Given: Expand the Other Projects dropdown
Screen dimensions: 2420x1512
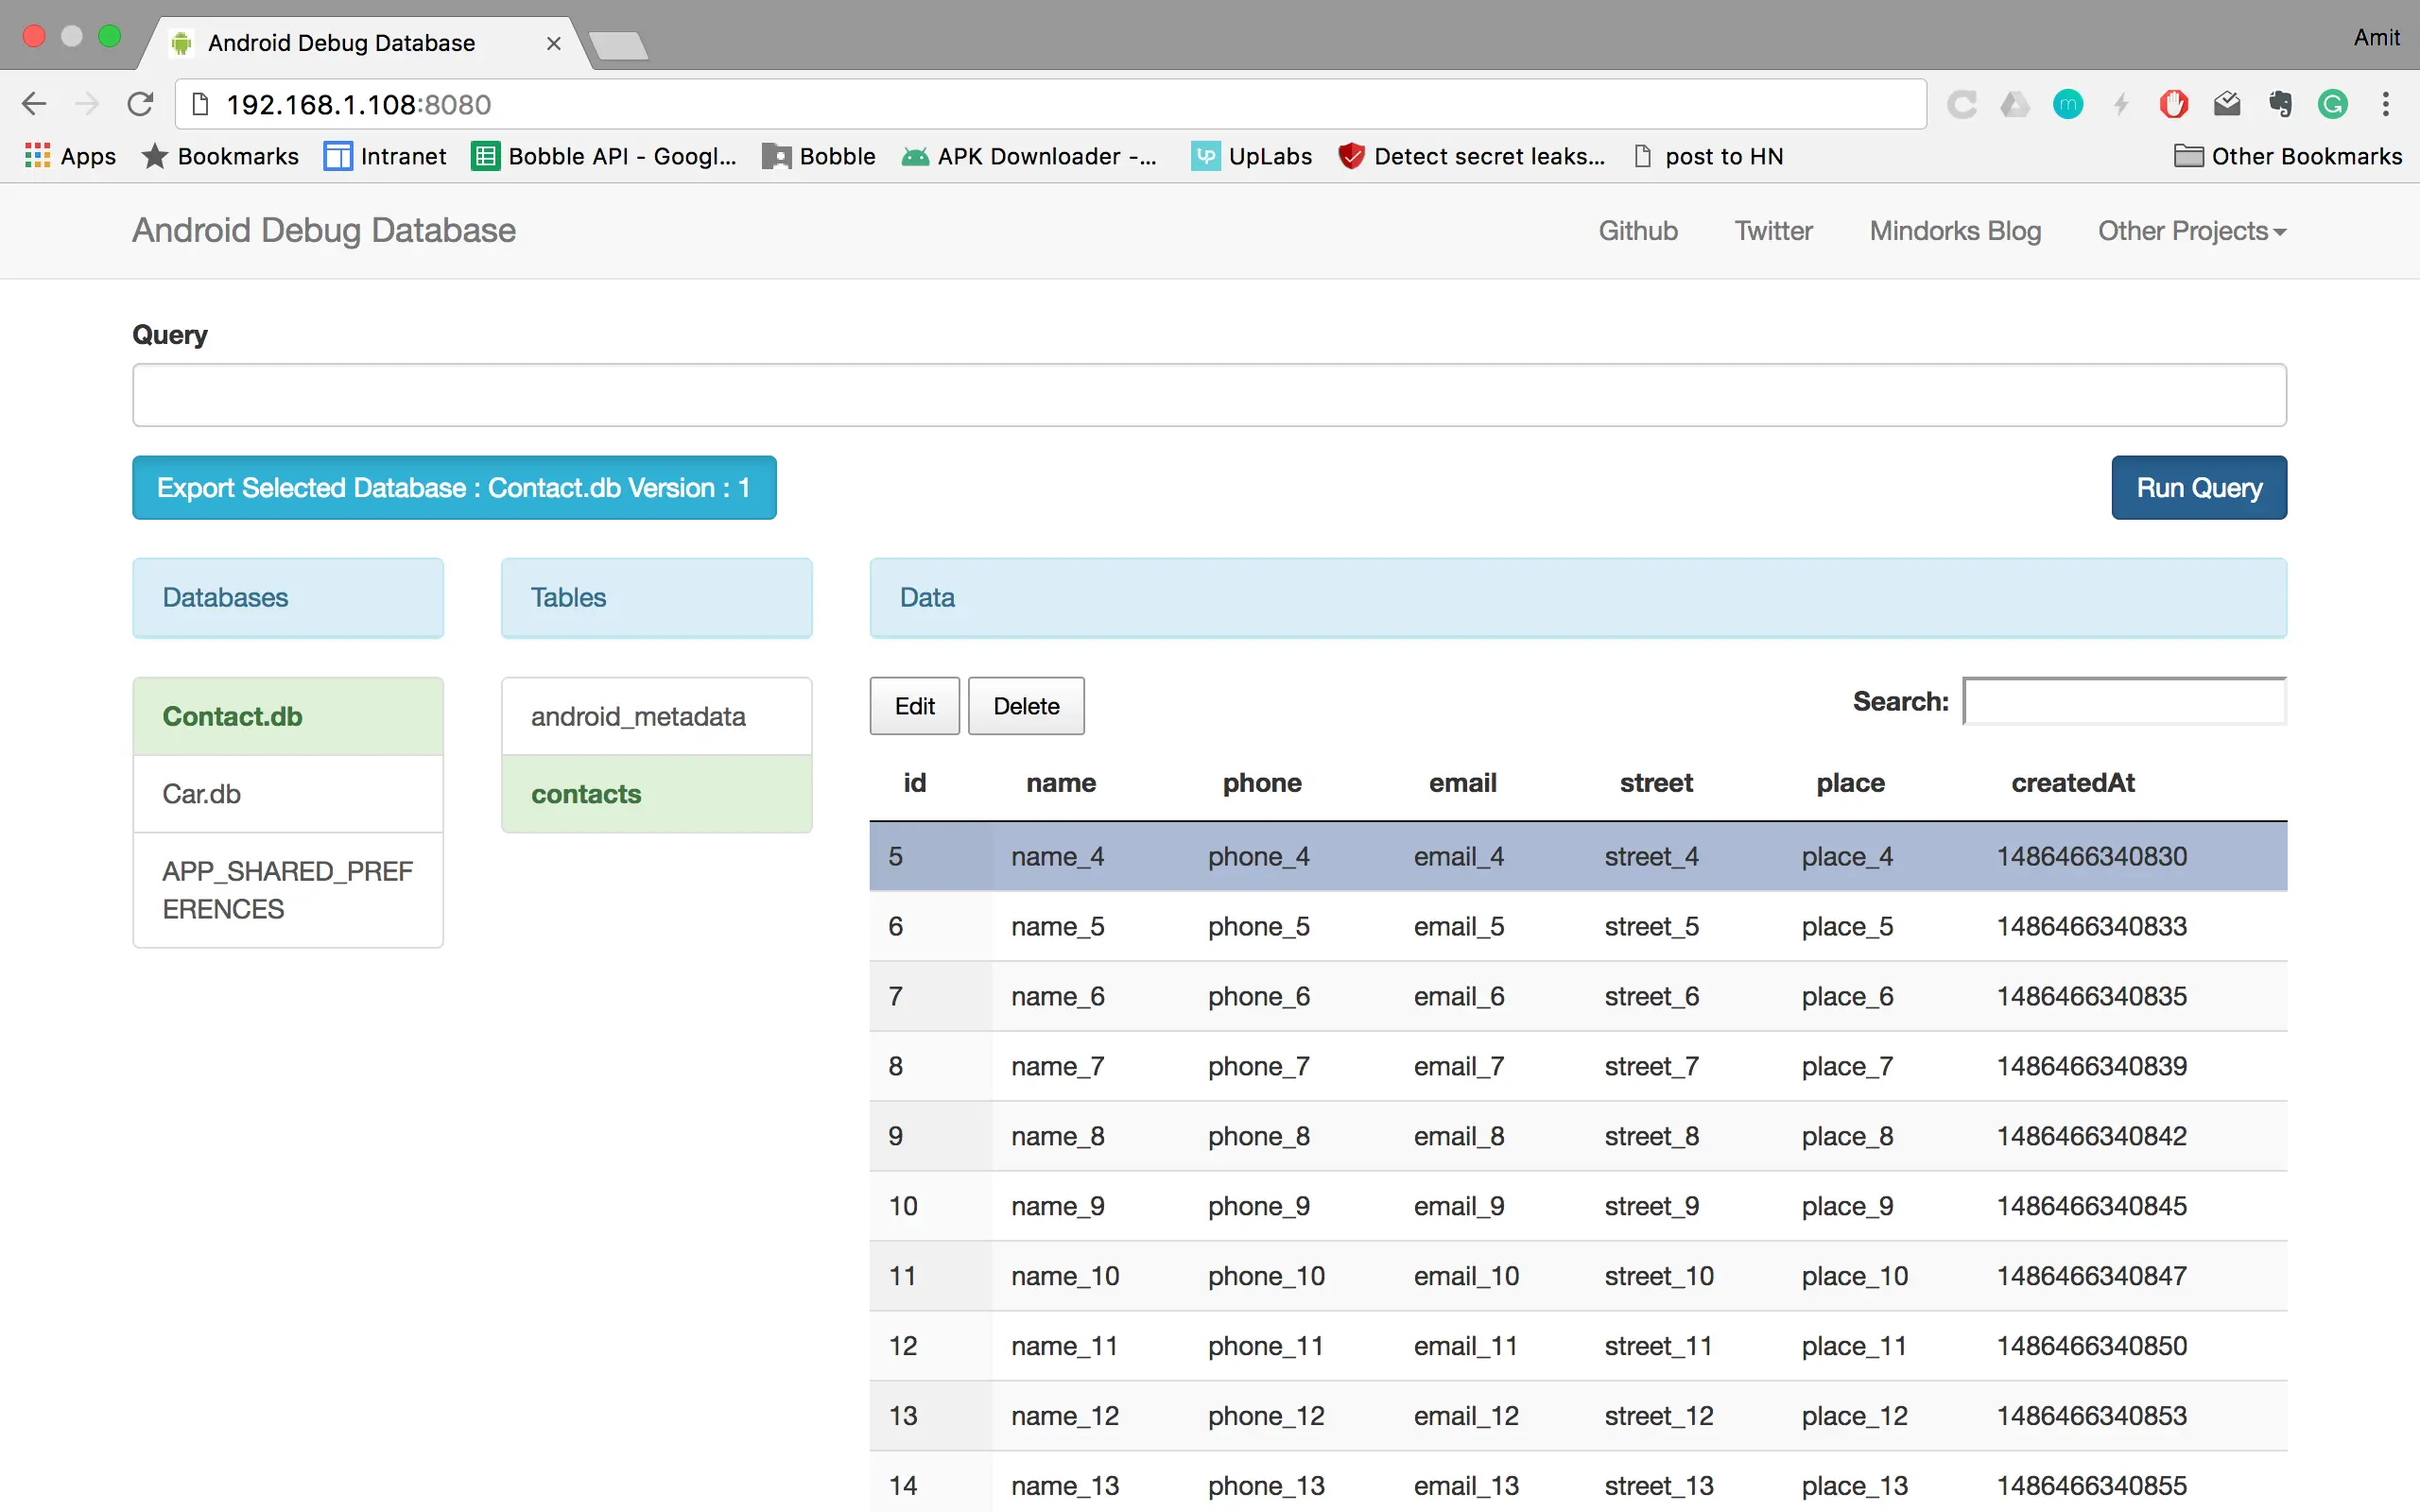Looking at the screenshot, I should coord(2192,231).
